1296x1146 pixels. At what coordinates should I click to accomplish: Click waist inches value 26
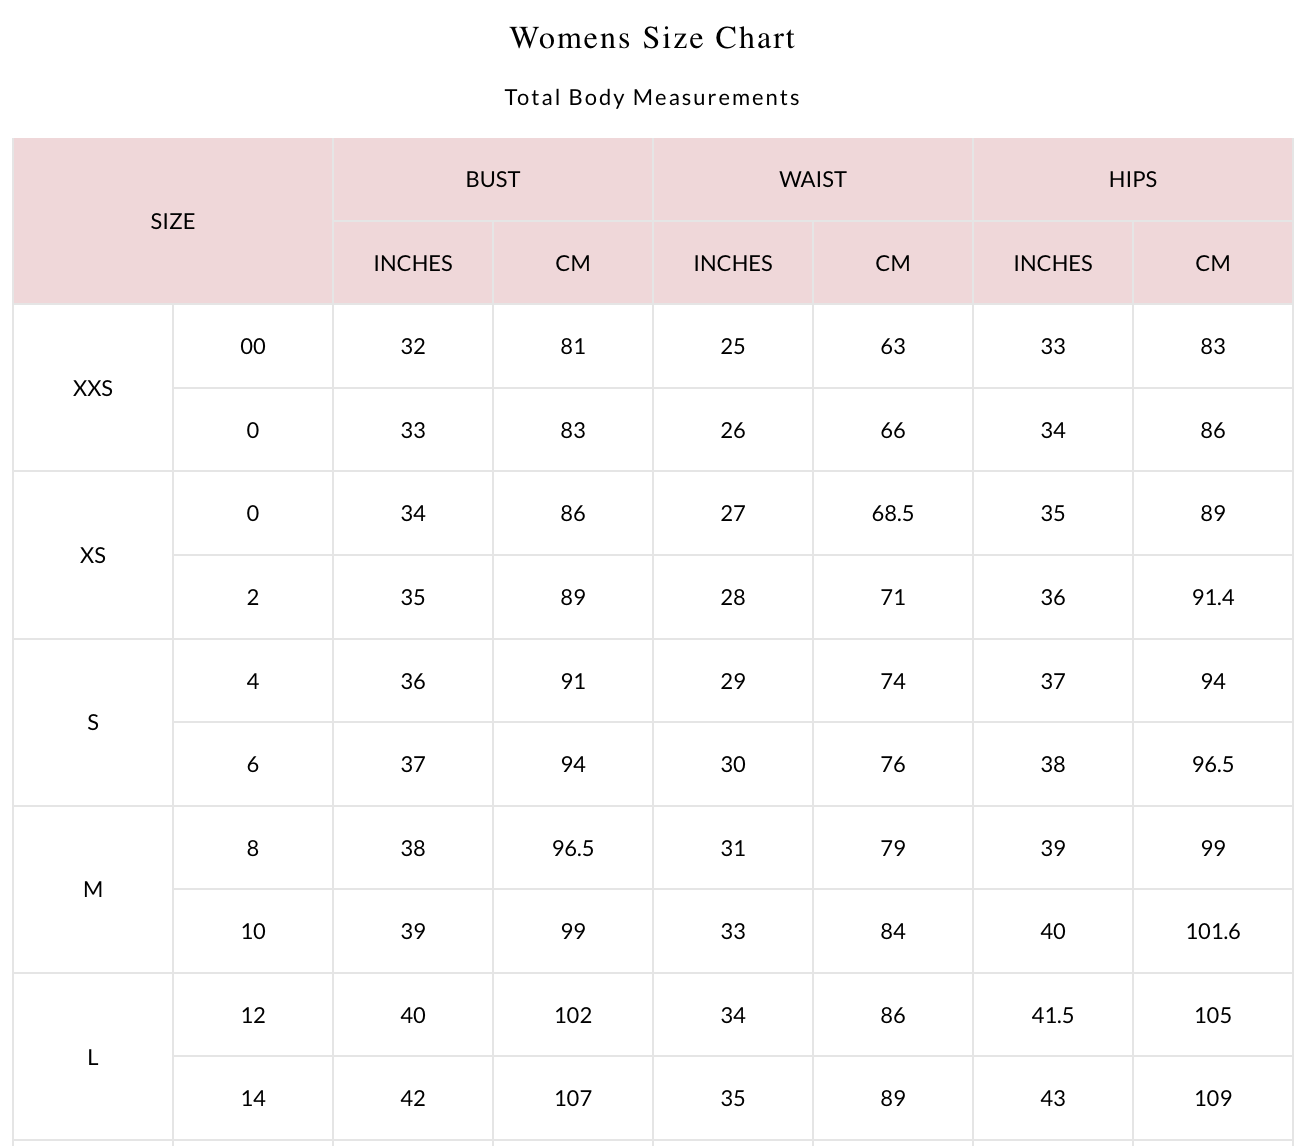(733, 430)
